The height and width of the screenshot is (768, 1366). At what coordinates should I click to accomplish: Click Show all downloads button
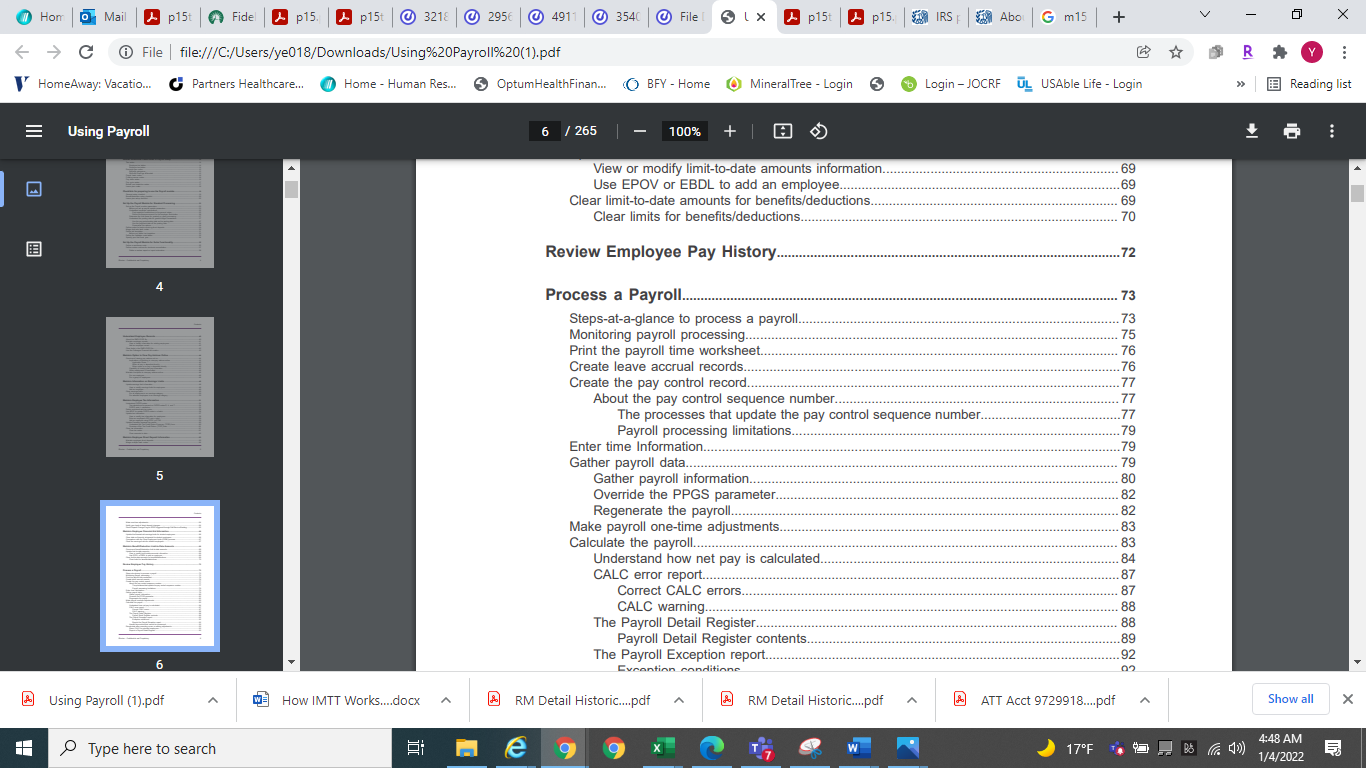(x=1290, y=699)
